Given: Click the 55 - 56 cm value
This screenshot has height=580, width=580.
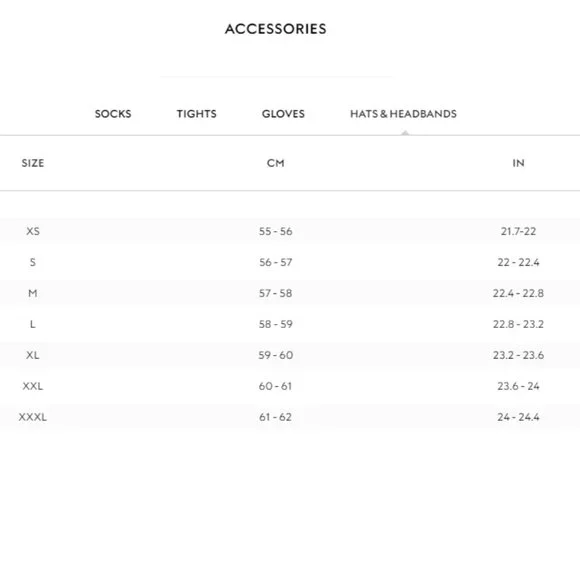Looking at the screenshot, I should pos(276,231).
